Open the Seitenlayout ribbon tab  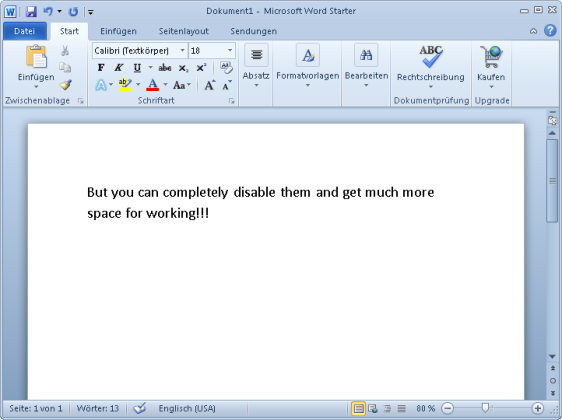point(184,31)
